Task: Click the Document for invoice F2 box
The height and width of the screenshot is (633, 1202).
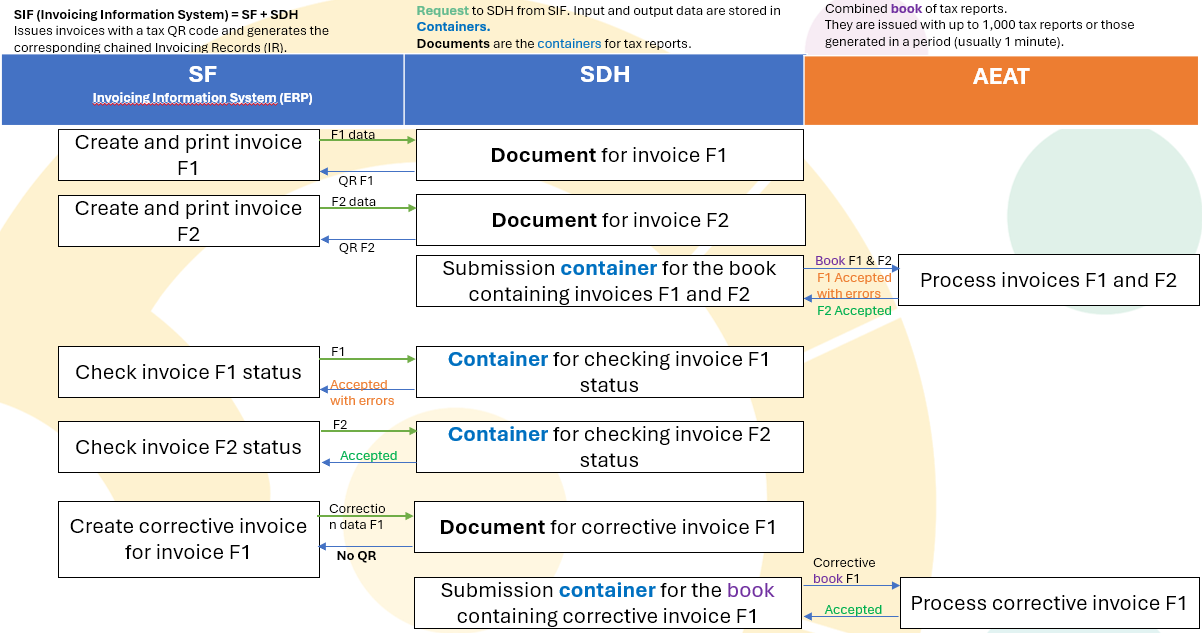Action: point(610,220)
